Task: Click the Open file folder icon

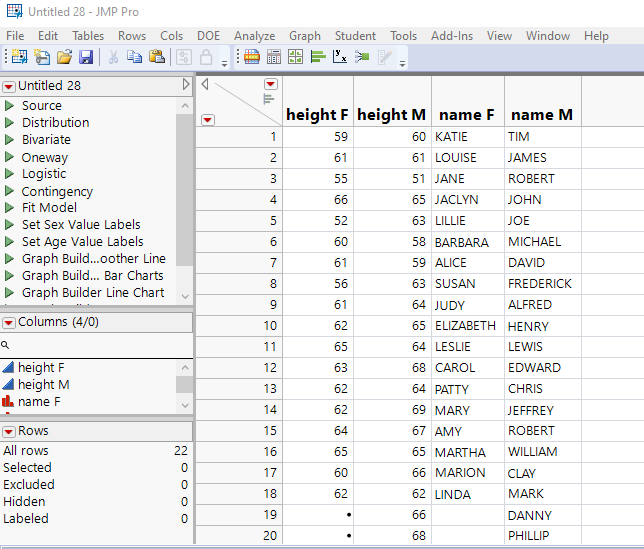Action: [x=64, y=57]
